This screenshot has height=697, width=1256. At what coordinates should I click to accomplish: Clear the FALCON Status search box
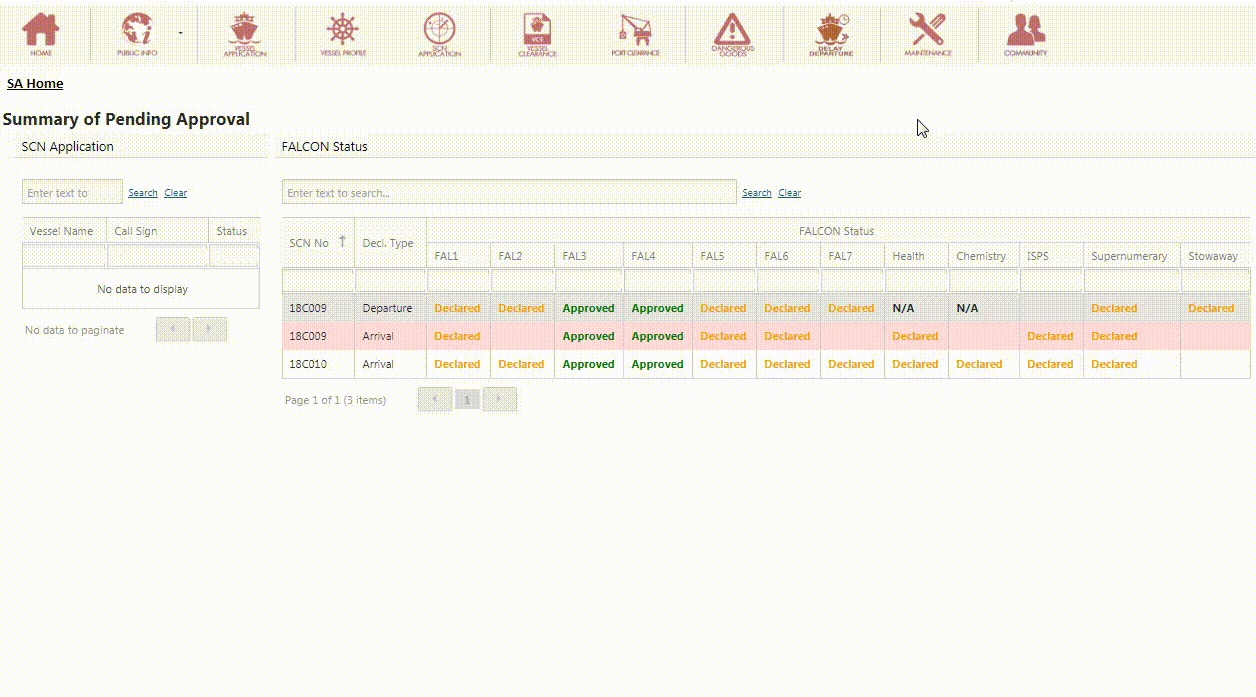click(790, 193)
